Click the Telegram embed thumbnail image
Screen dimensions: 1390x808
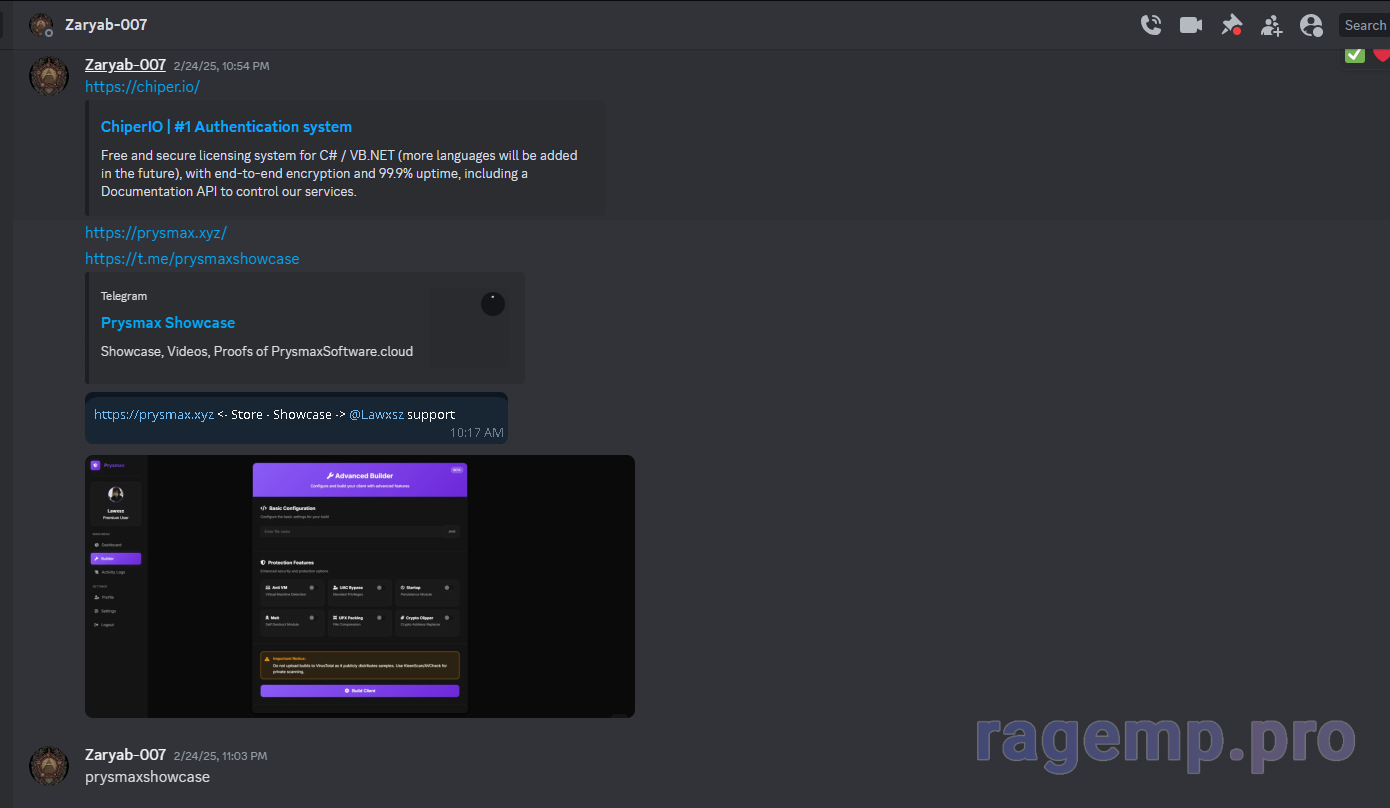tap(470, 328)
